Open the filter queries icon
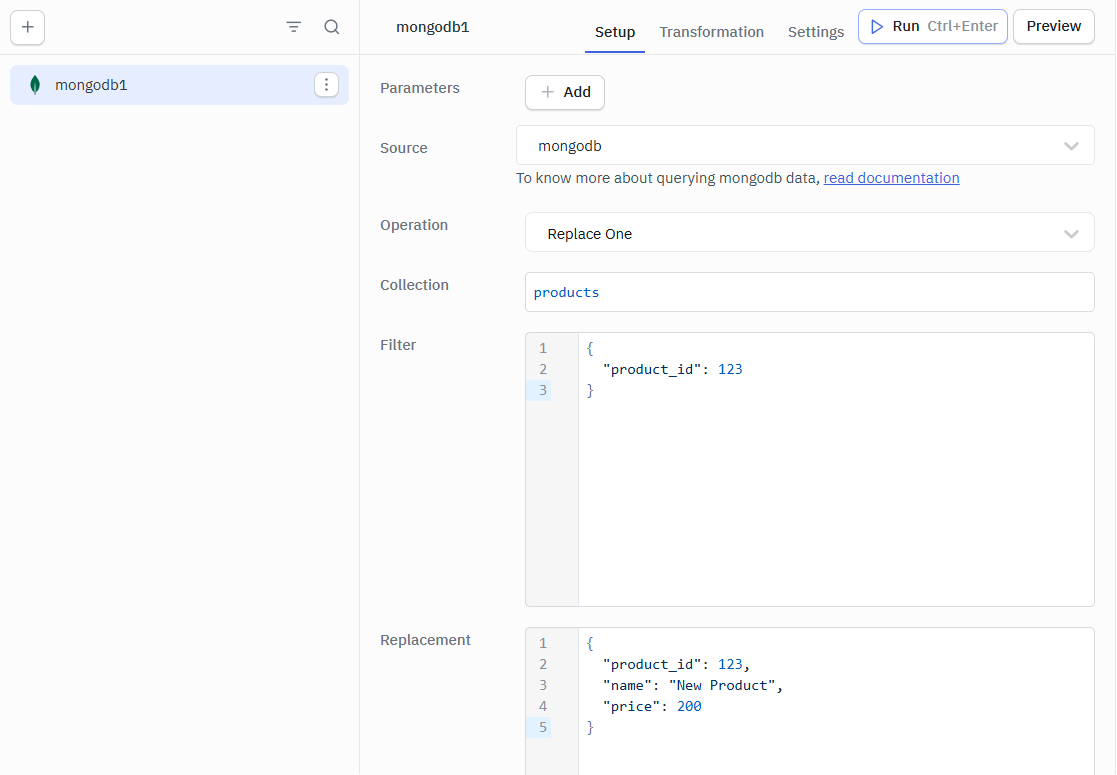This screenshot has width=1117, height=775. (x=293, y=27)
